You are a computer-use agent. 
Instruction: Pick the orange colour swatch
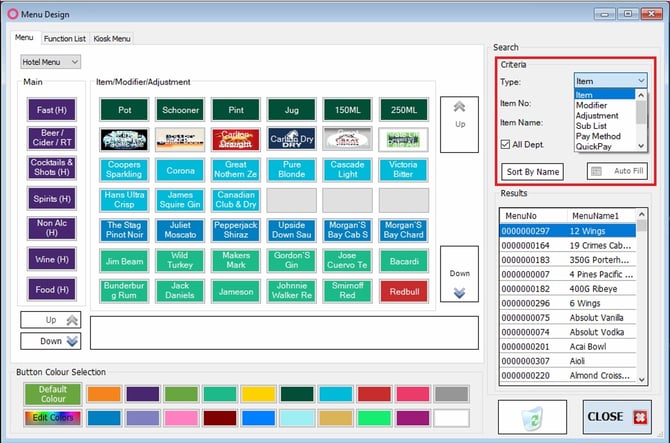[x=104, y=394]
